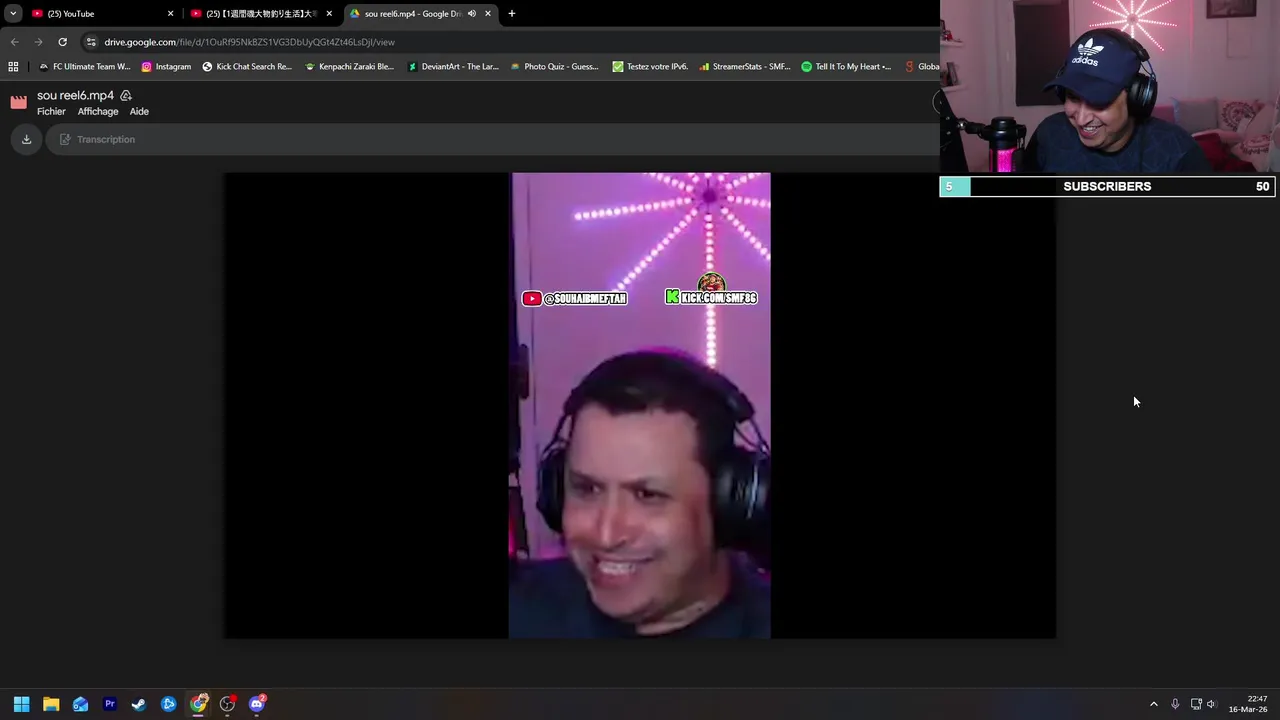Mute the Google Drive tab audio
The width and height of the screenshot is (1280, 720).
point(471,13)
